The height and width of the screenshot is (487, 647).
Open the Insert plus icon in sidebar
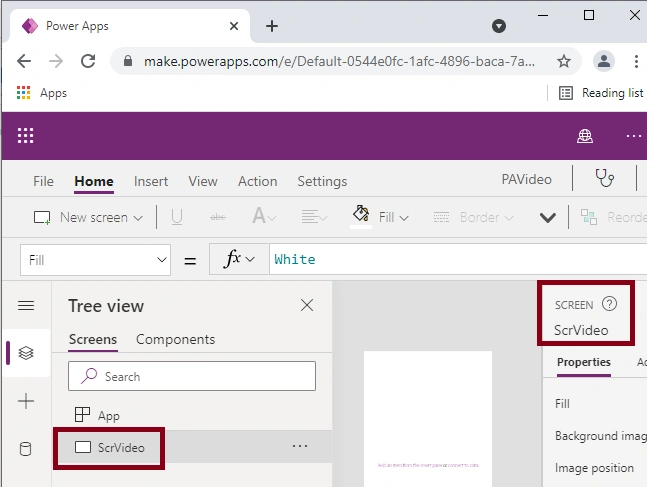tap(26, 401)
